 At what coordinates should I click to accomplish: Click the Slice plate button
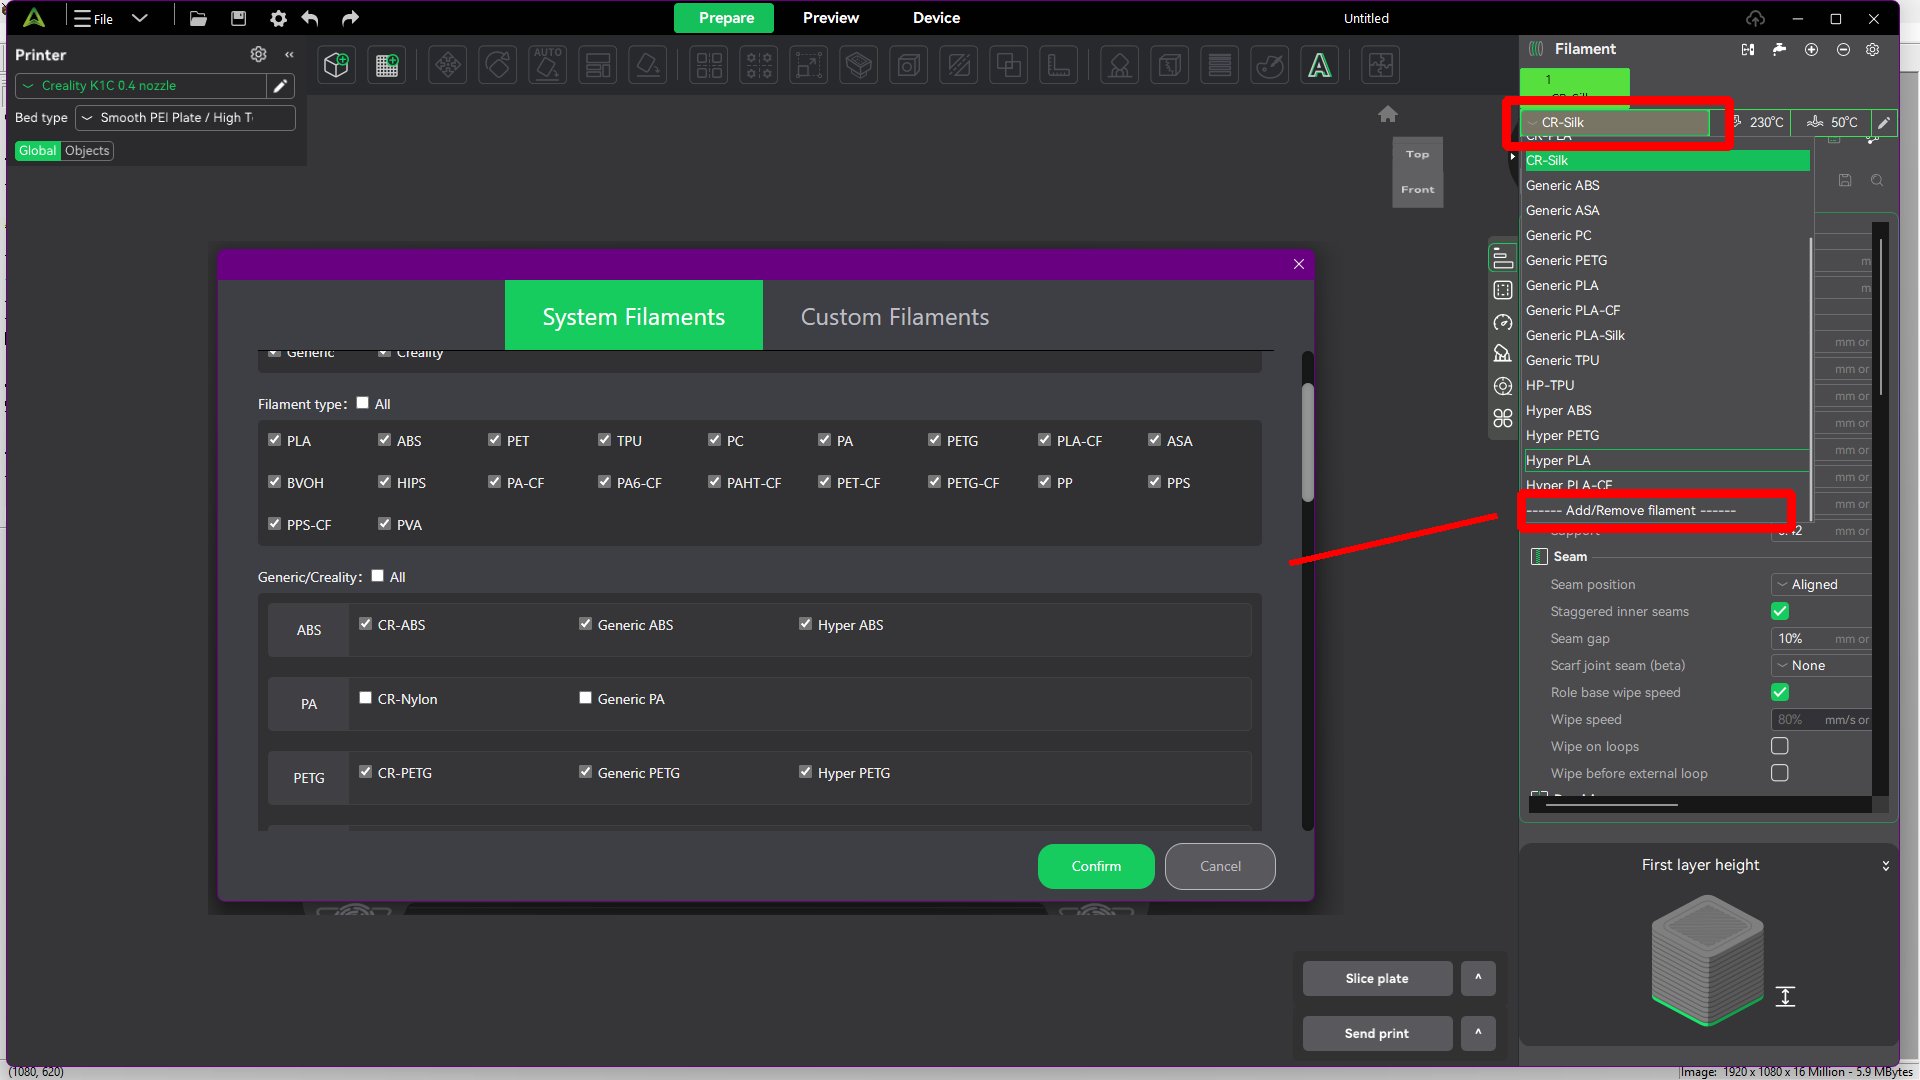click(x=1377, y=978)
